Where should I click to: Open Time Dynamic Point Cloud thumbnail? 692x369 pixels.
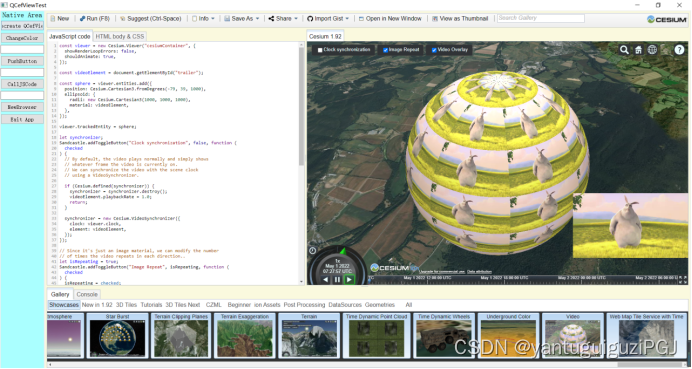(x=376, y=335)
